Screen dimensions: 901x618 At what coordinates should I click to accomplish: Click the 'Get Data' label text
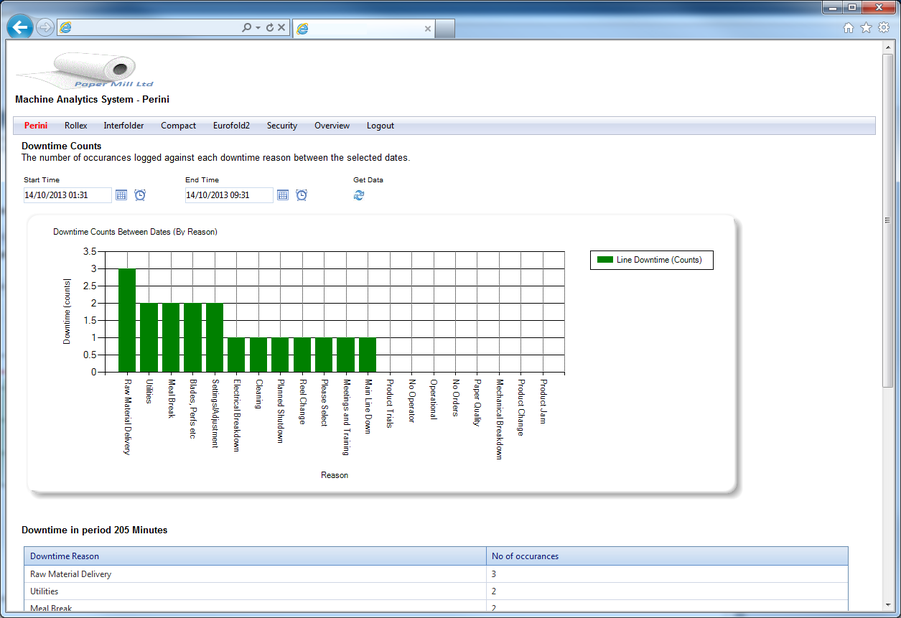pos(368,180)
